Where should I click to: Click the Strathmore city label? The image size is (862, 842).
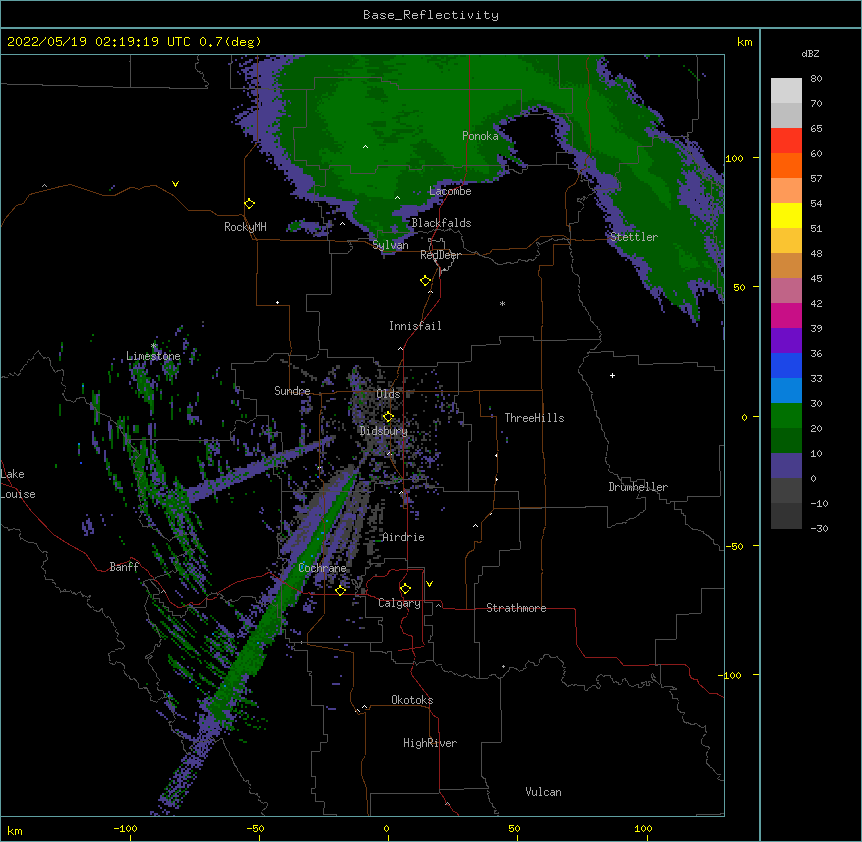point(516,608)
